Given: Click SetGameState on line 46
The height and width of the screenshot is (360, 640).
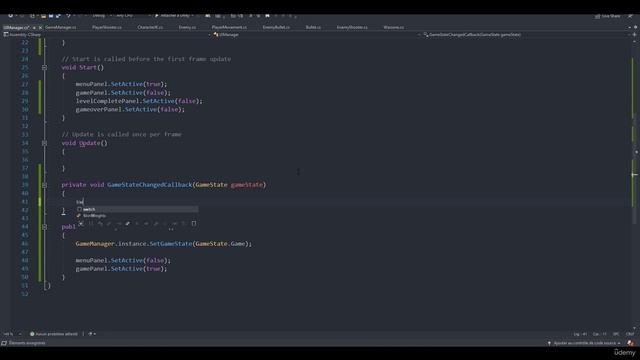Looking at the screenshot, I should pos(171,244).
